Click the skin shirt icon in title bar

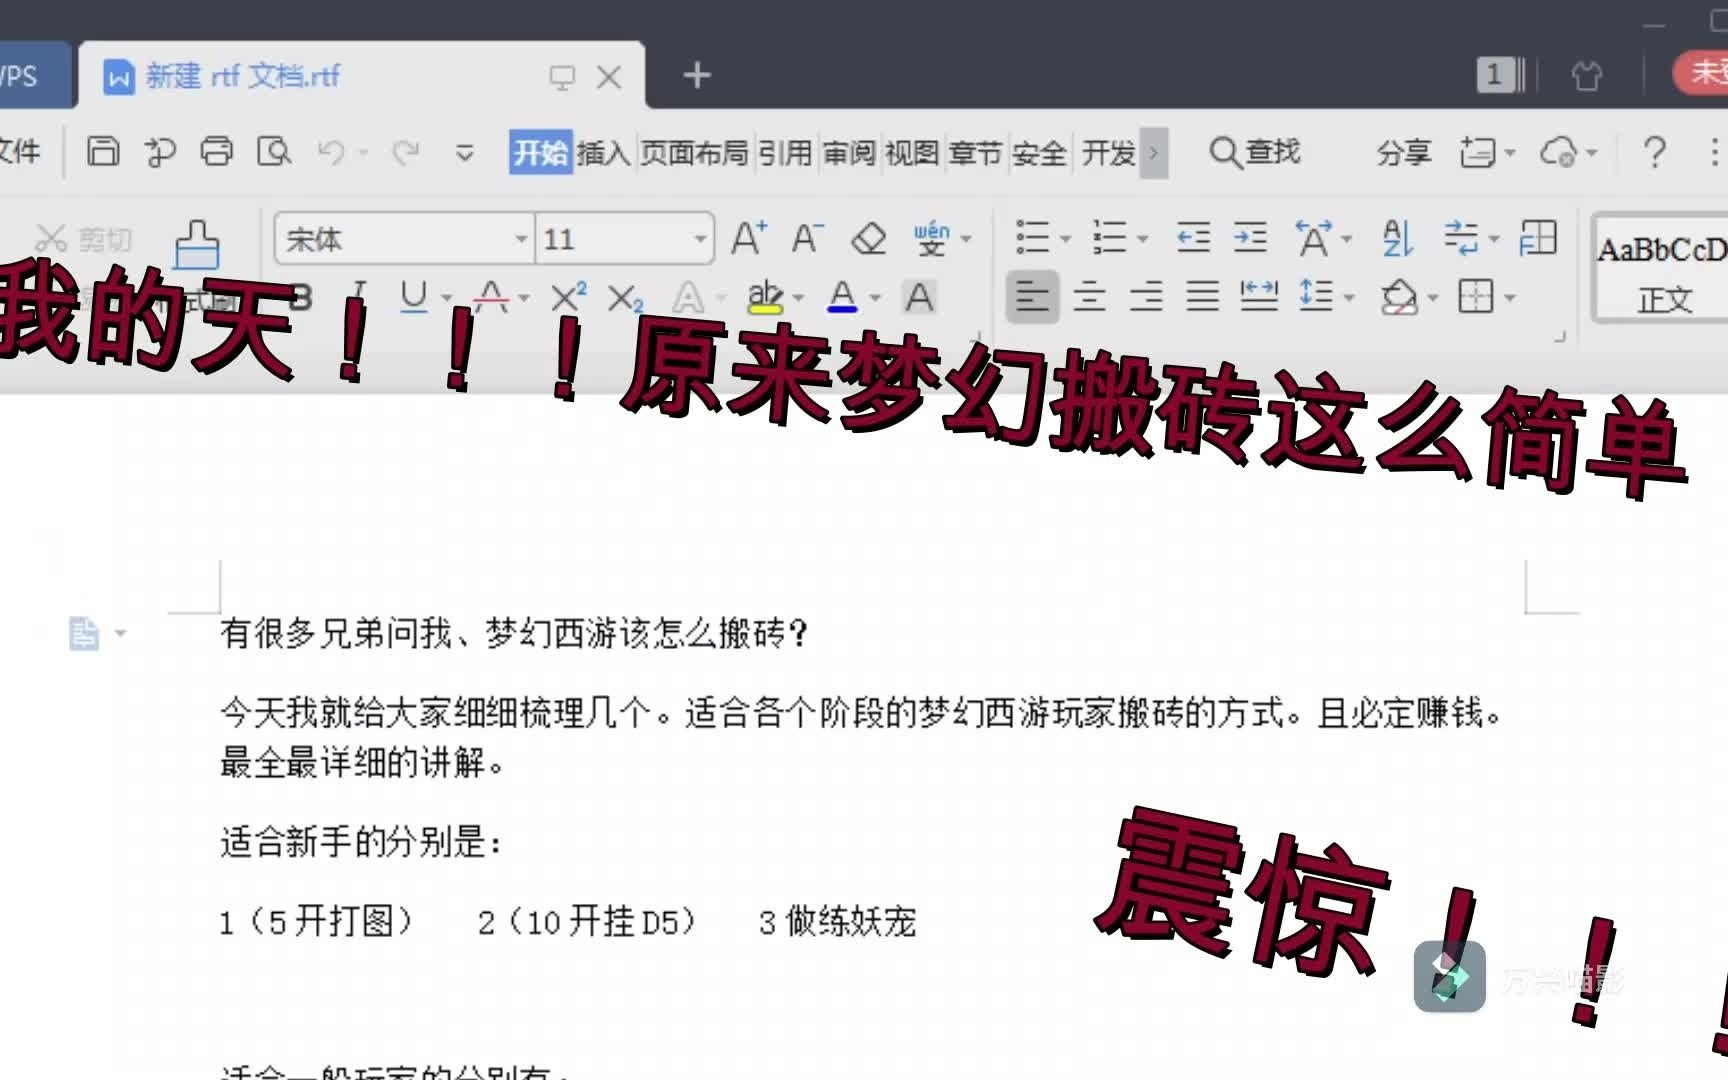pyautogui.click(x=1586, y=75)
